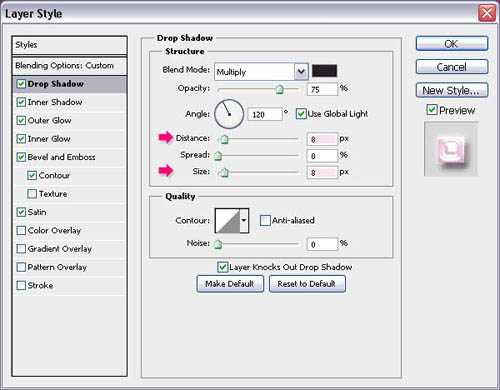Viewport: 500px width, 390px height.
Task: Enable the Texture checkbox
Action: 32,194
